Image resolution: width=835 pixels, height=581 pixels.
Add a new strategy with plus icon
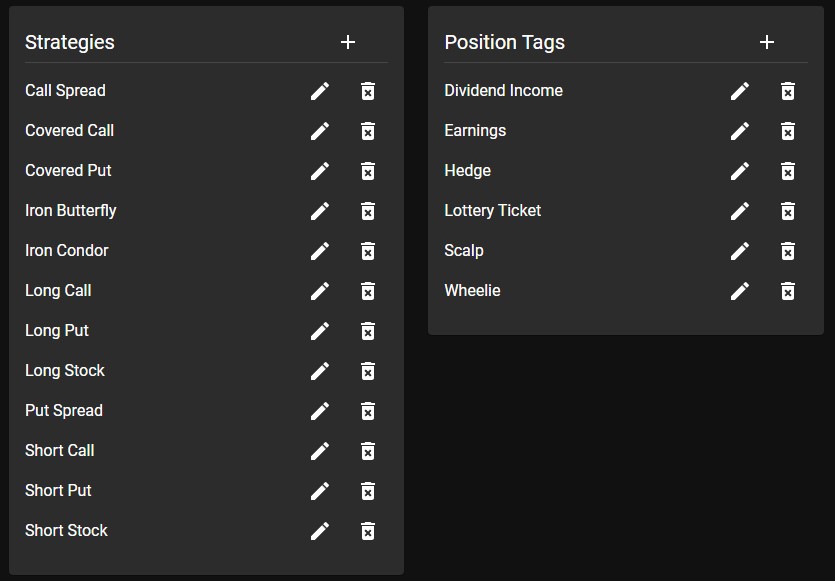pyautogui.click(x=348, y=42)
